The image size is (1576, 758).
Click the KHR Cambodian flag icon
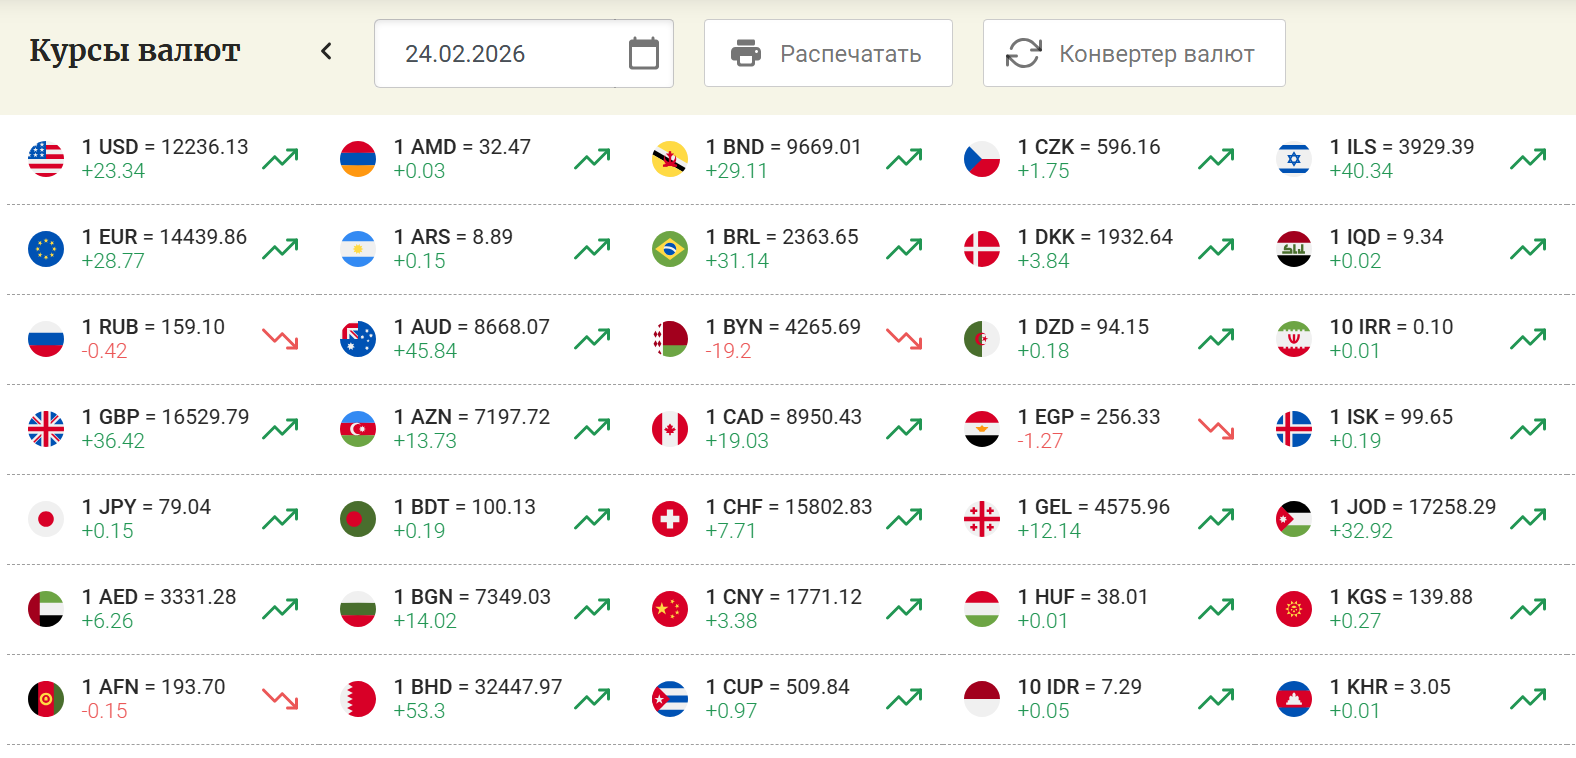click(1294, 699)
